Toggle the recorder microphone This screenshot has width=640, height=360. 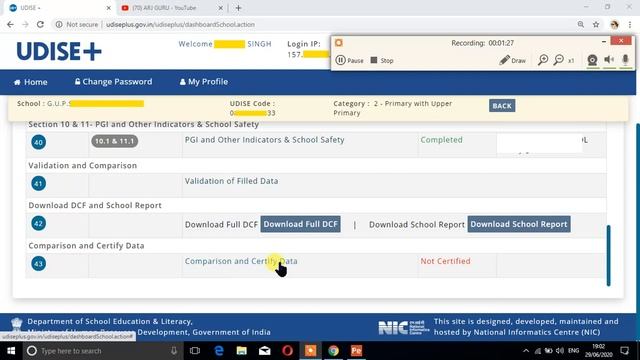625,60
